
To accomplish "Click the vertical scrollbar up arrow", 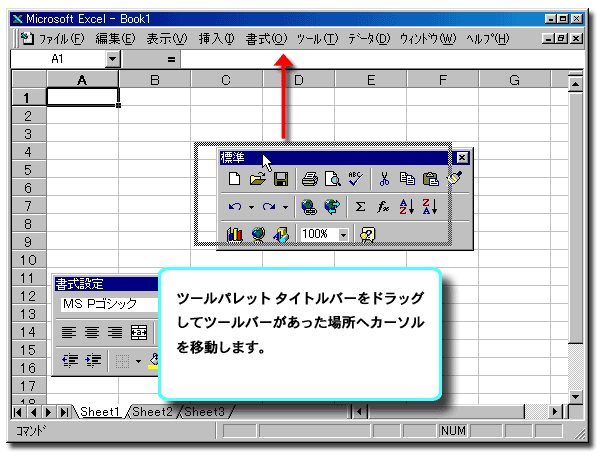I will 576,84.
